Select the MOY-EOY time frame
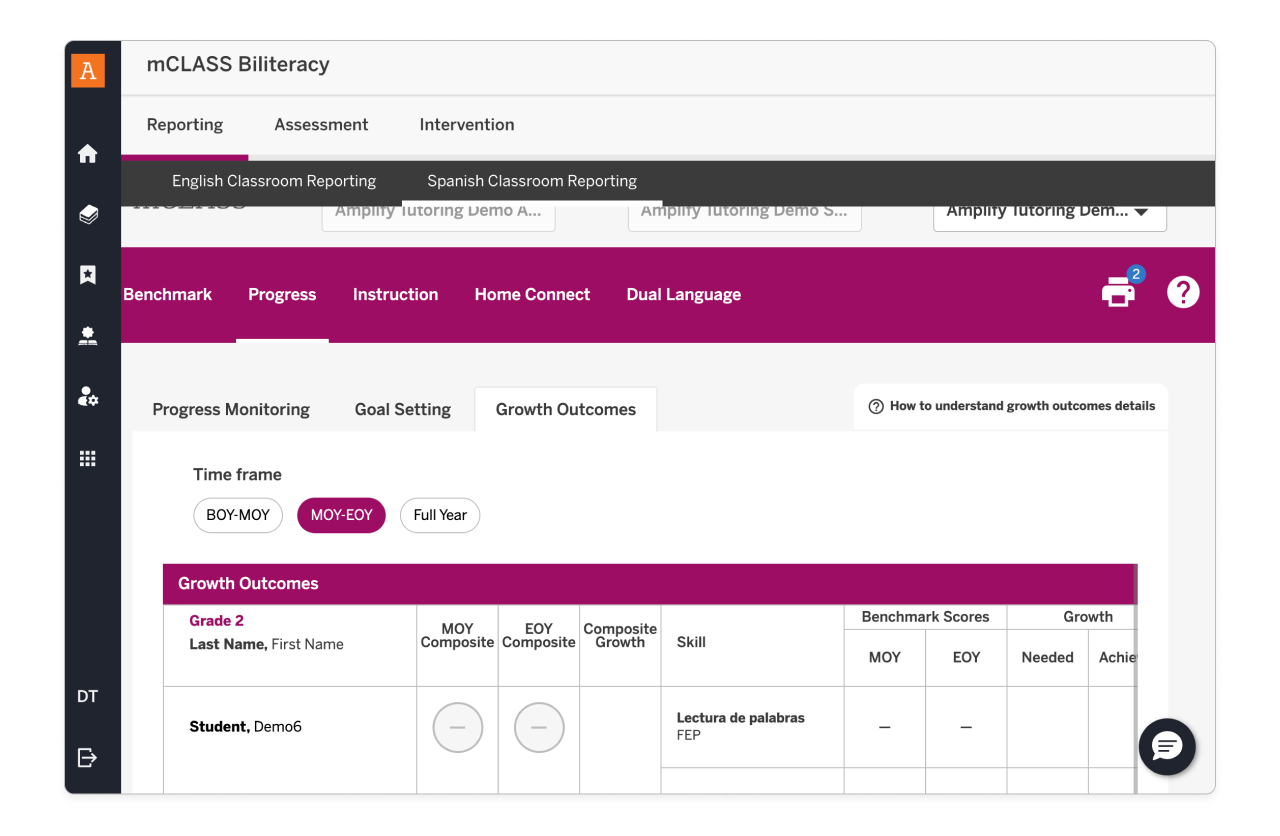 click(341, 515)
